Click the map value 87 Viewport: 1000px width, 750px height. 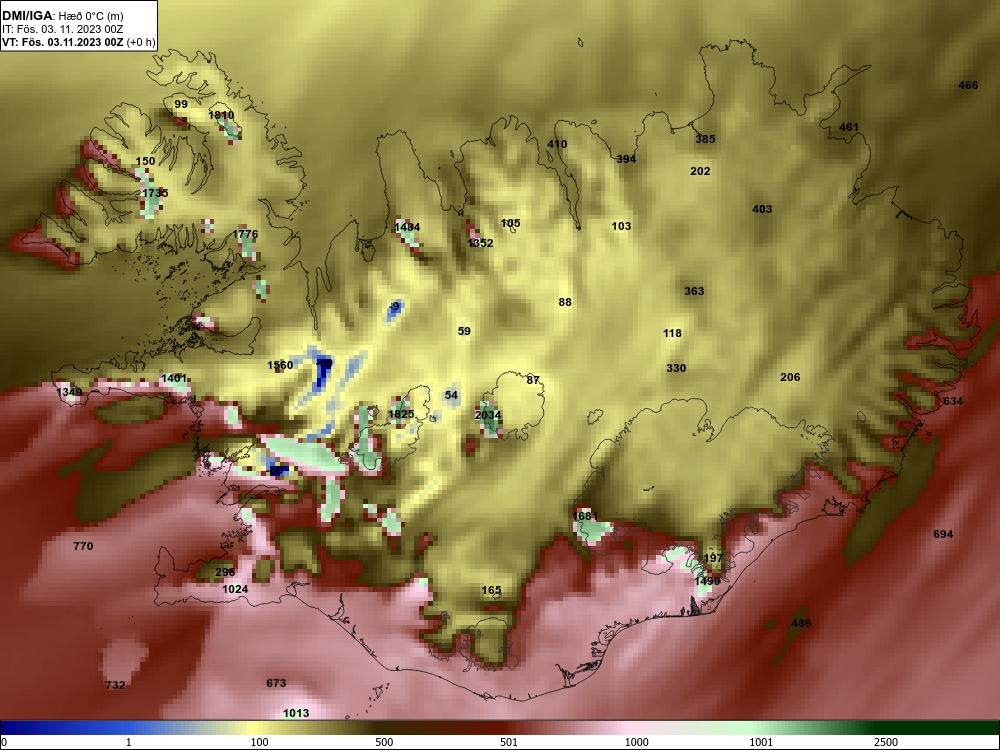click(533, 381)
